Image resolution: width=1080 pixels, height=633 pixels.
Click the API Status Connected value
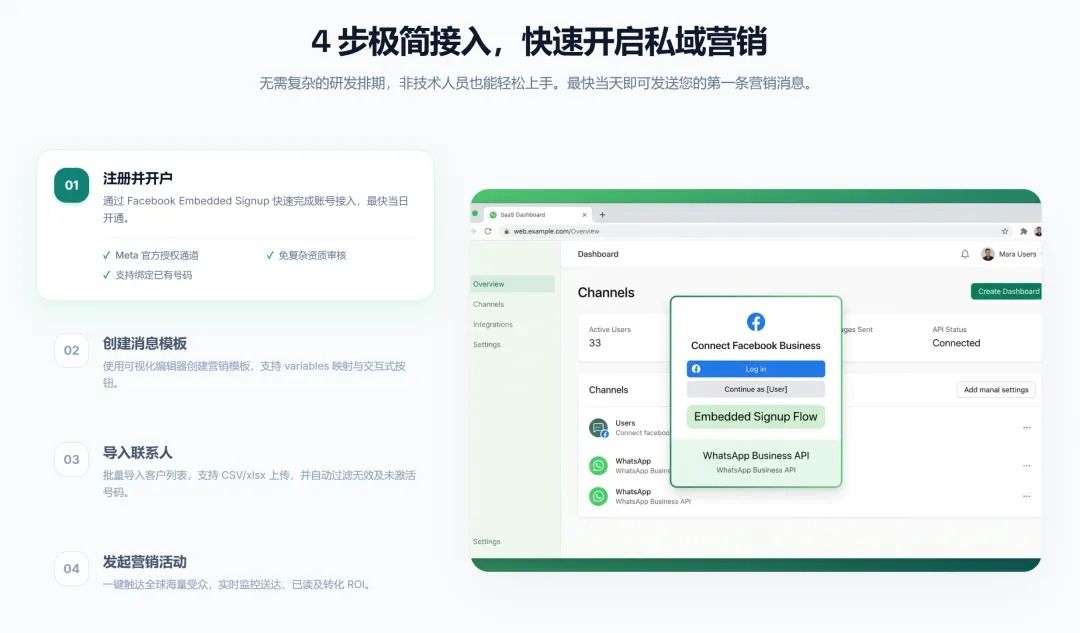coord(956,343)
